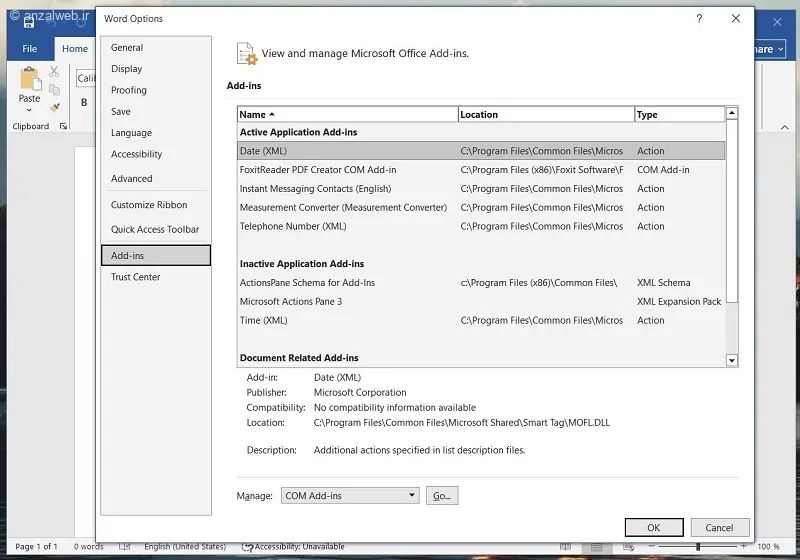Open the File tab in Word
Viewport: 800px width, 560px height.
pyautogui.click(x=30, y=49)
